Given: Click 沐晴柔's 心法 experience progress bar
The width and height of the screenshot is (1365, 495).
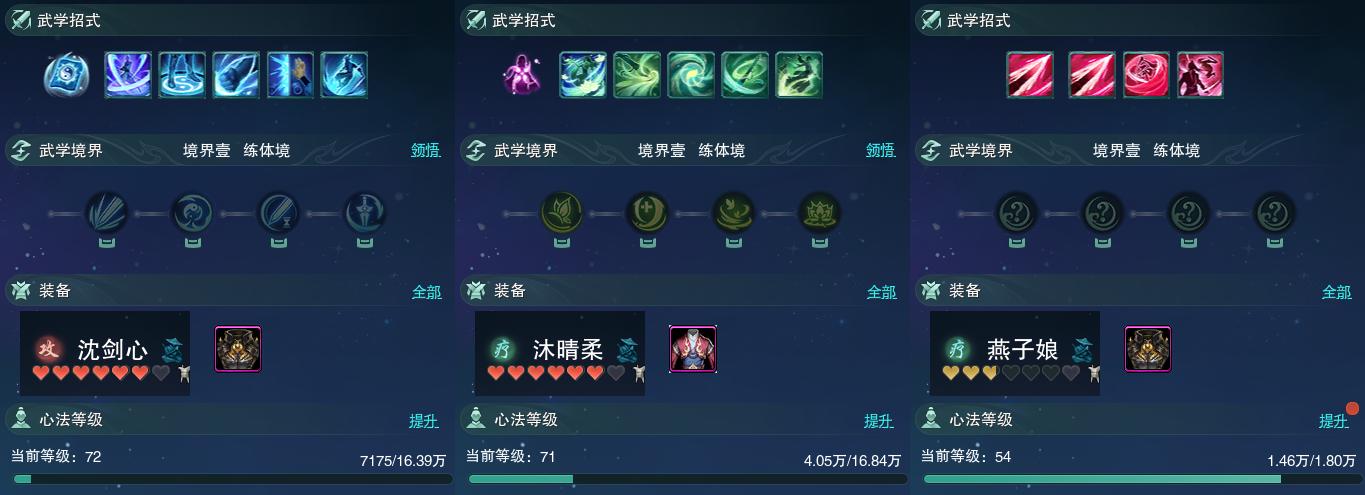Looking at the screenshot, I should [683, 480].
